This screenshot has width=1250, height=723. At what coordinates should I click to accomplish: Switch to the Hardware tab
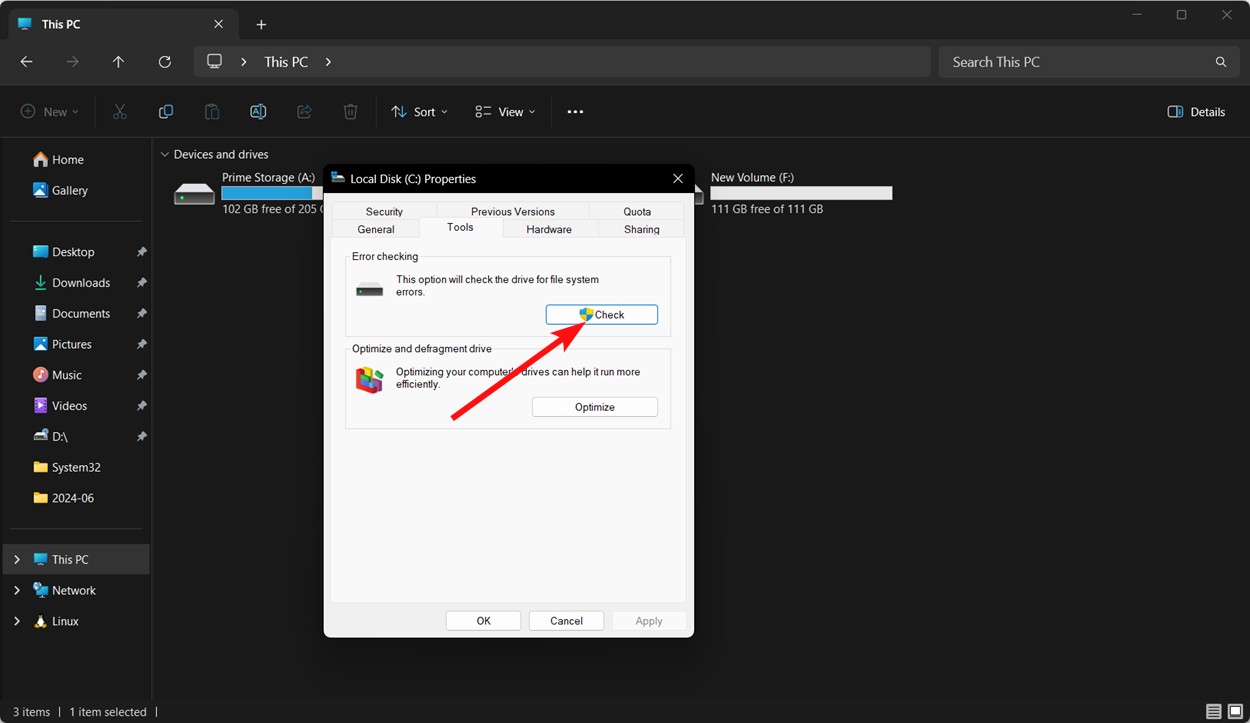click(x=548, y=229)
